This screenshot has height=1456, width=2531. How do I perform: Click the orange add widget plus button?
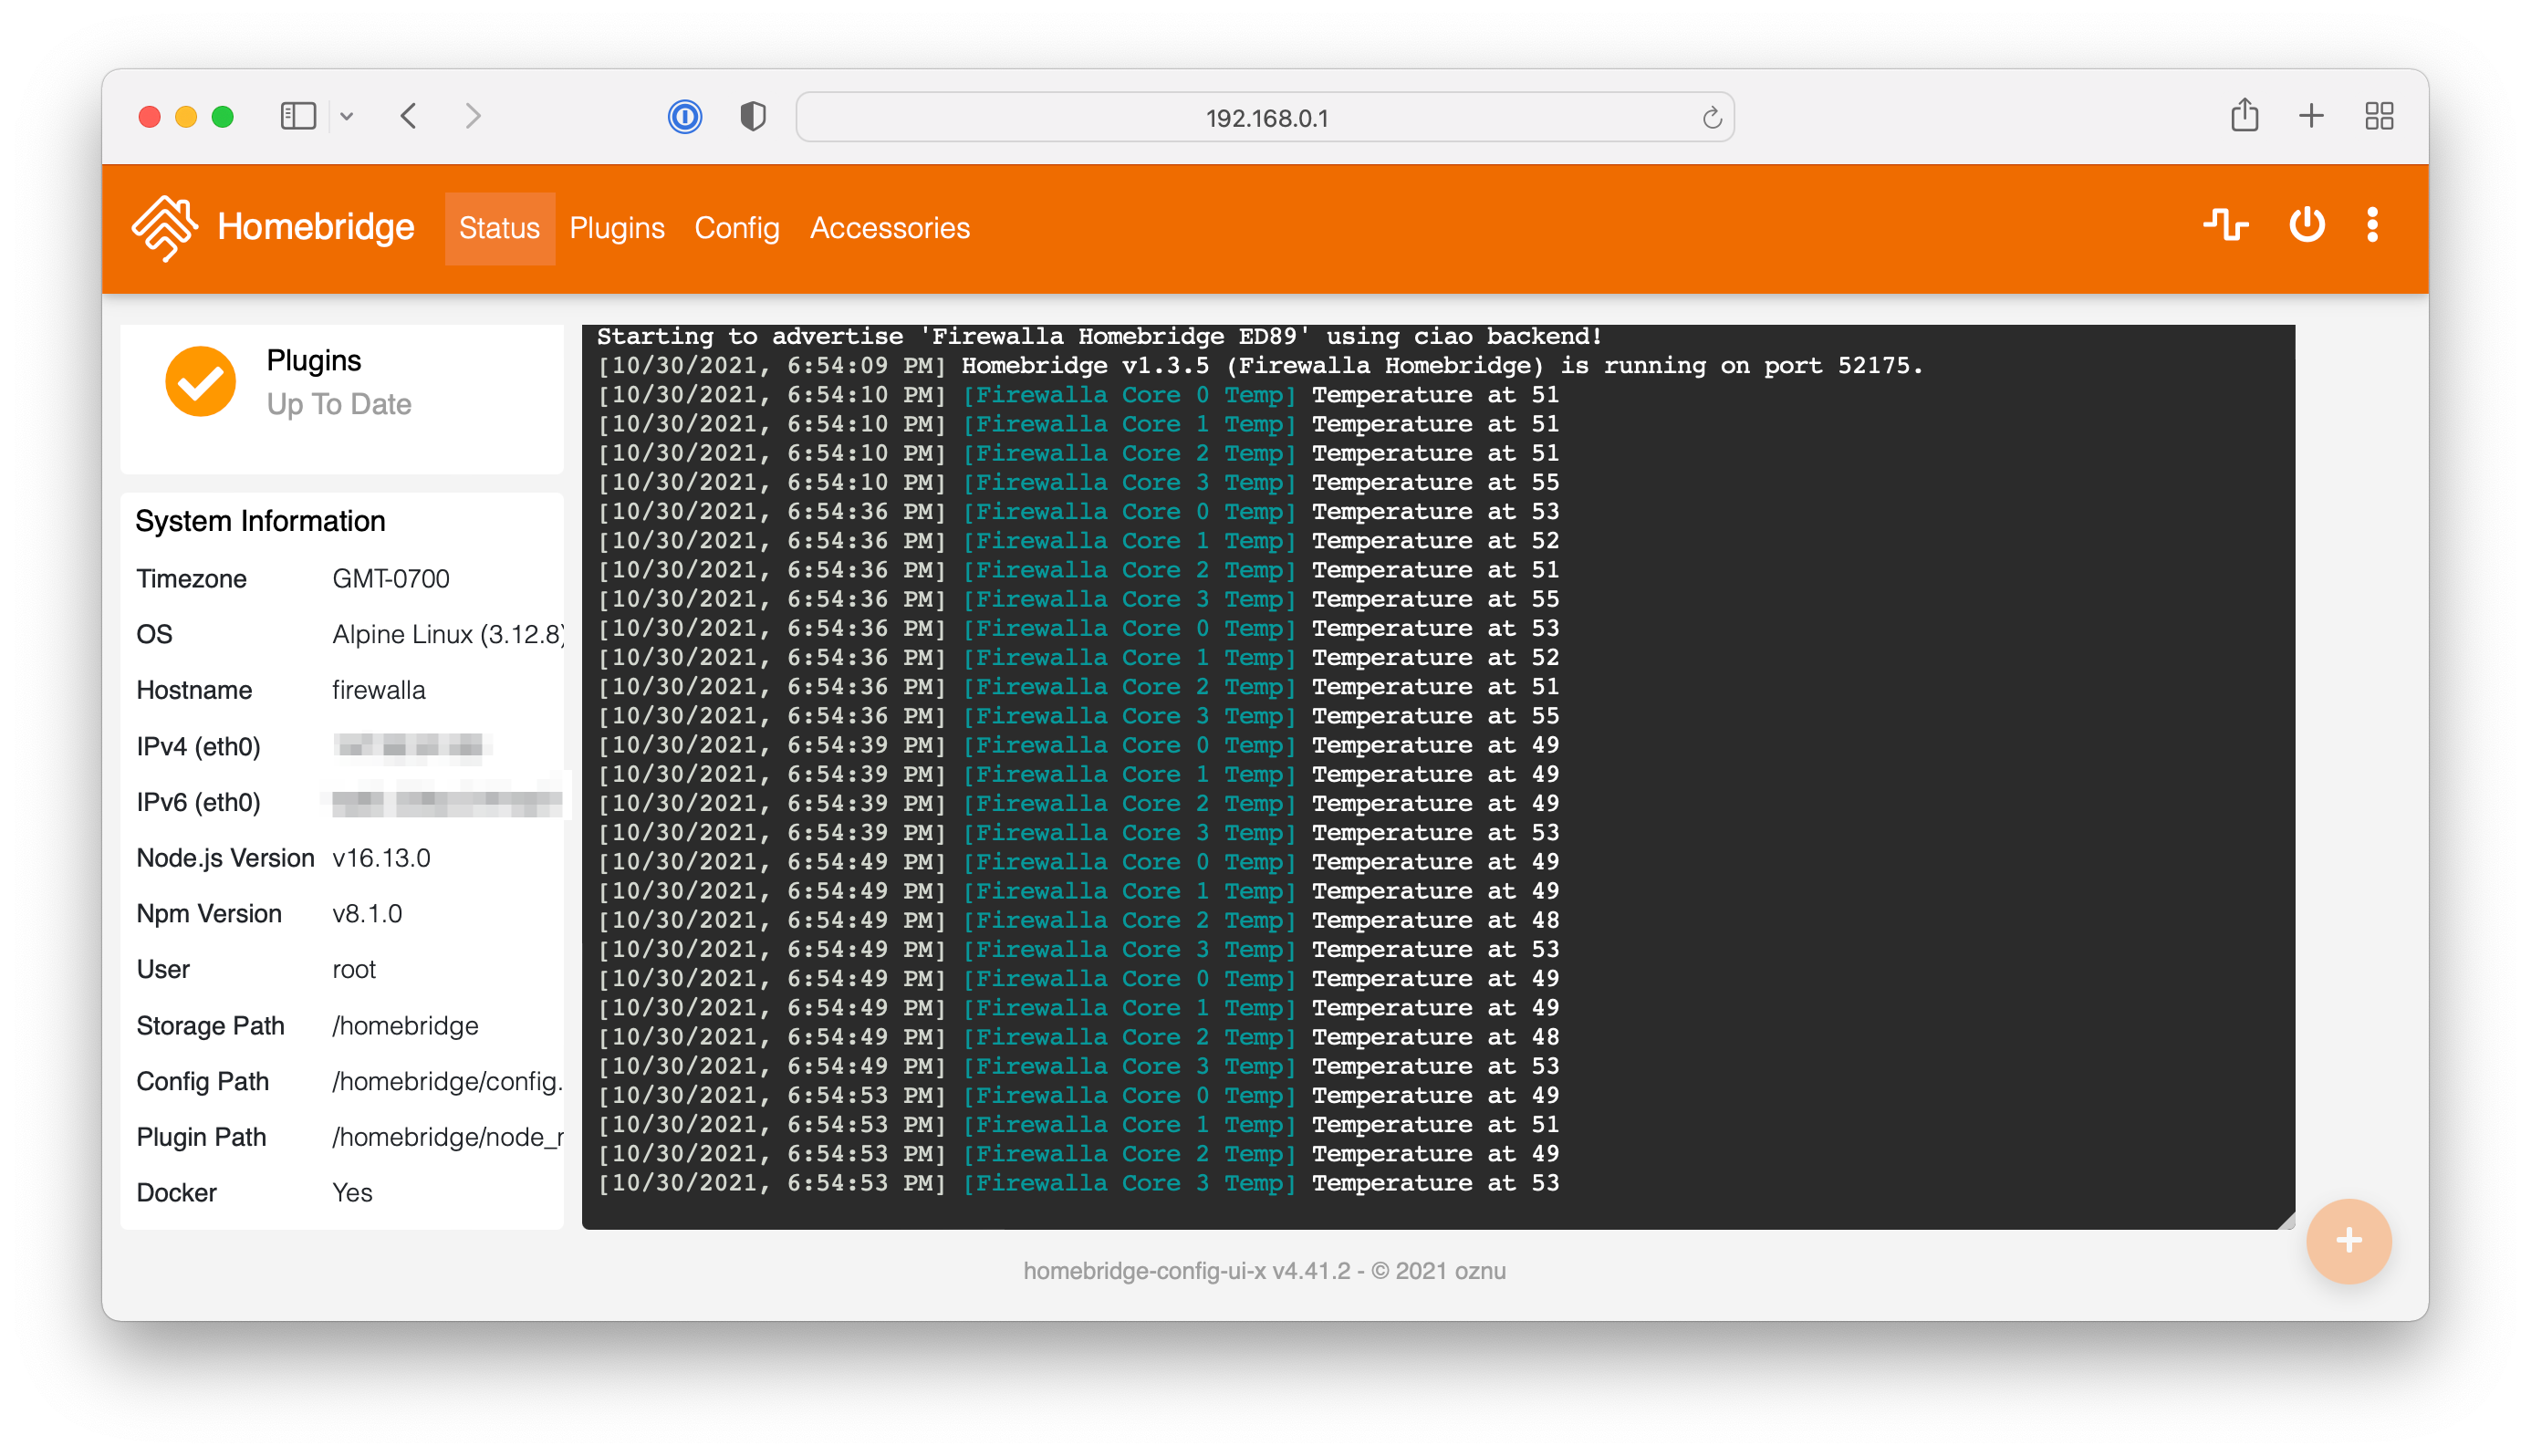tap(2348, 1240)
